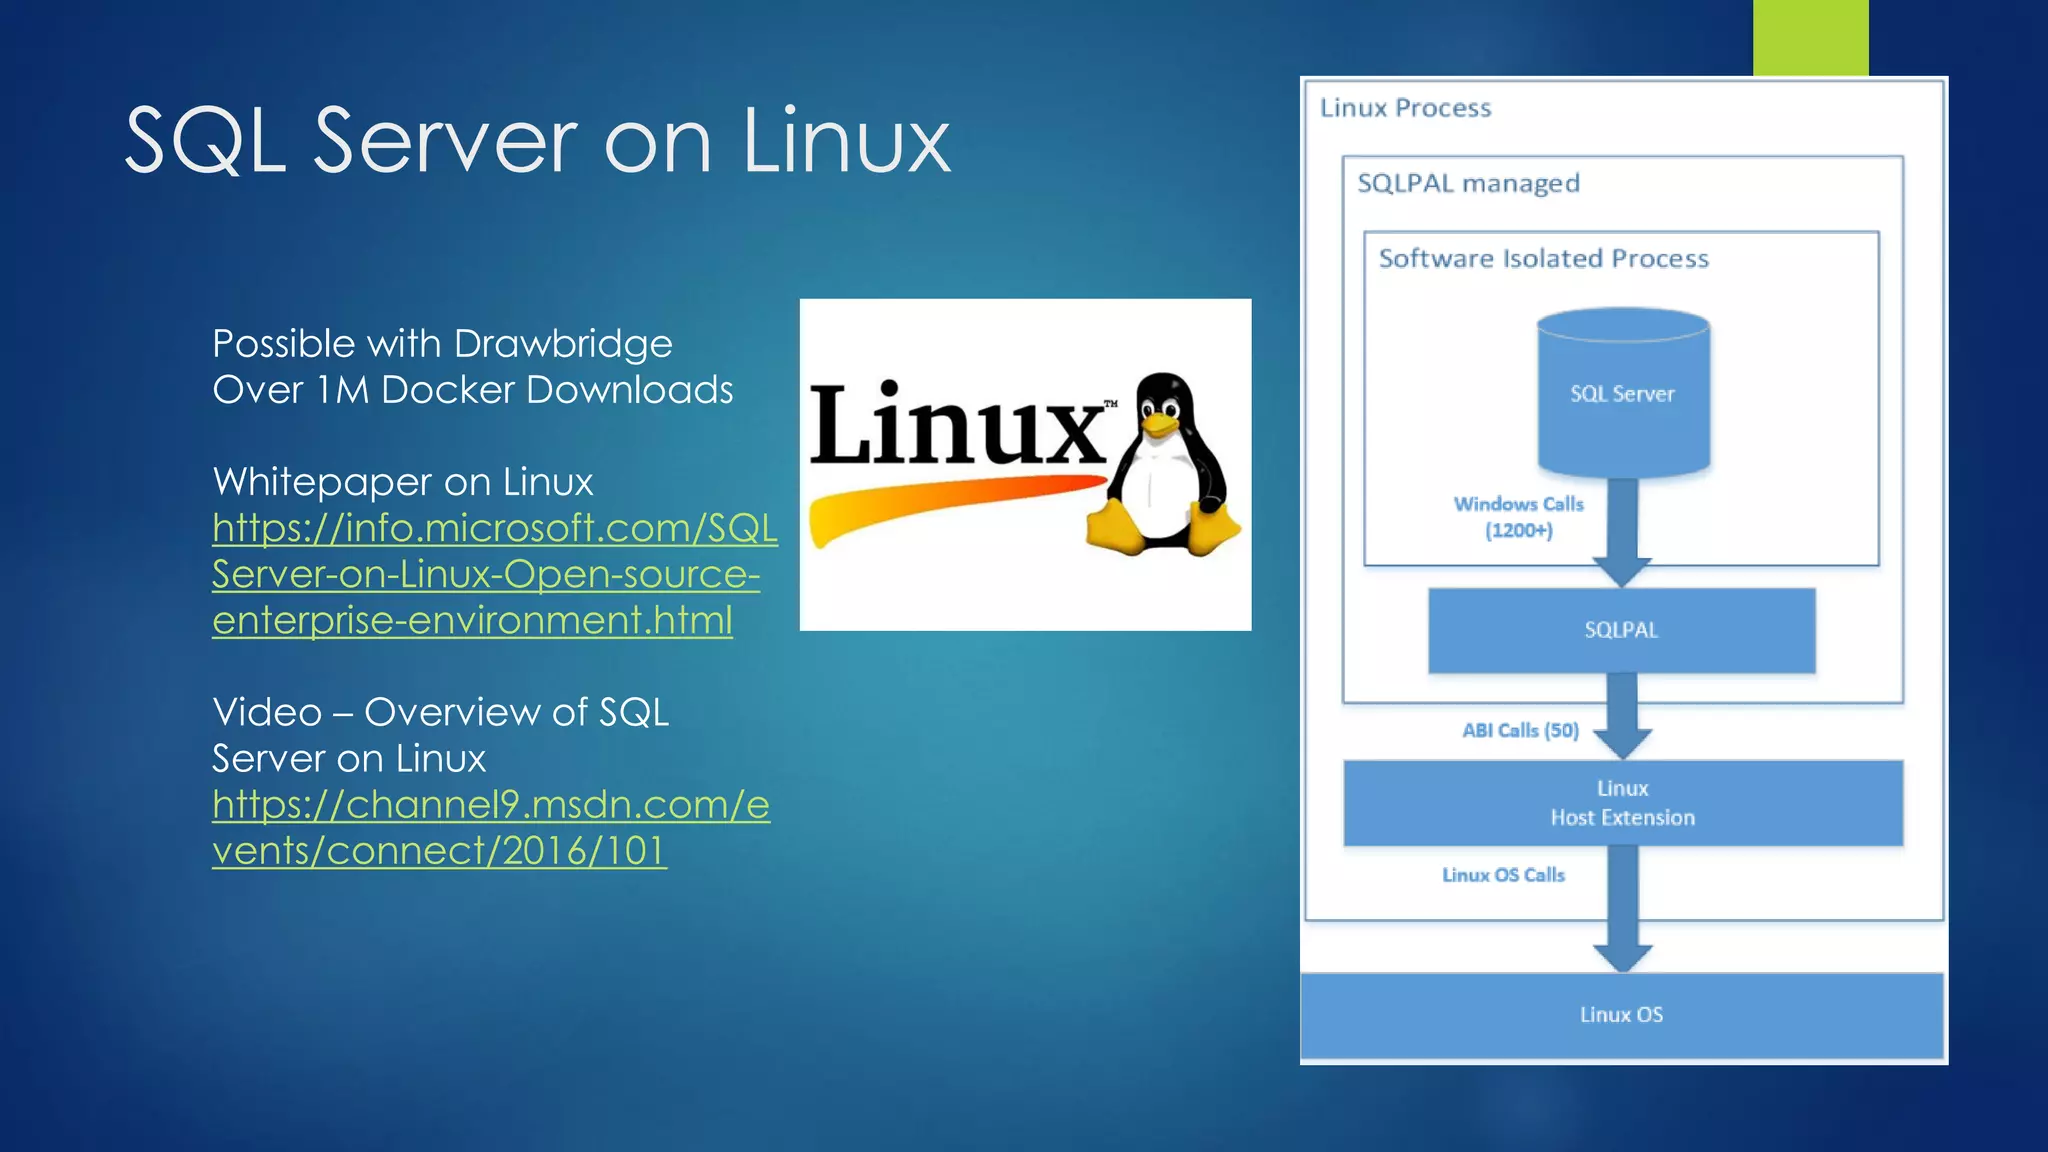The image size is (2048, 1152).
Task: Select the Linux Host Extension box
Action: click(1622, 803)
